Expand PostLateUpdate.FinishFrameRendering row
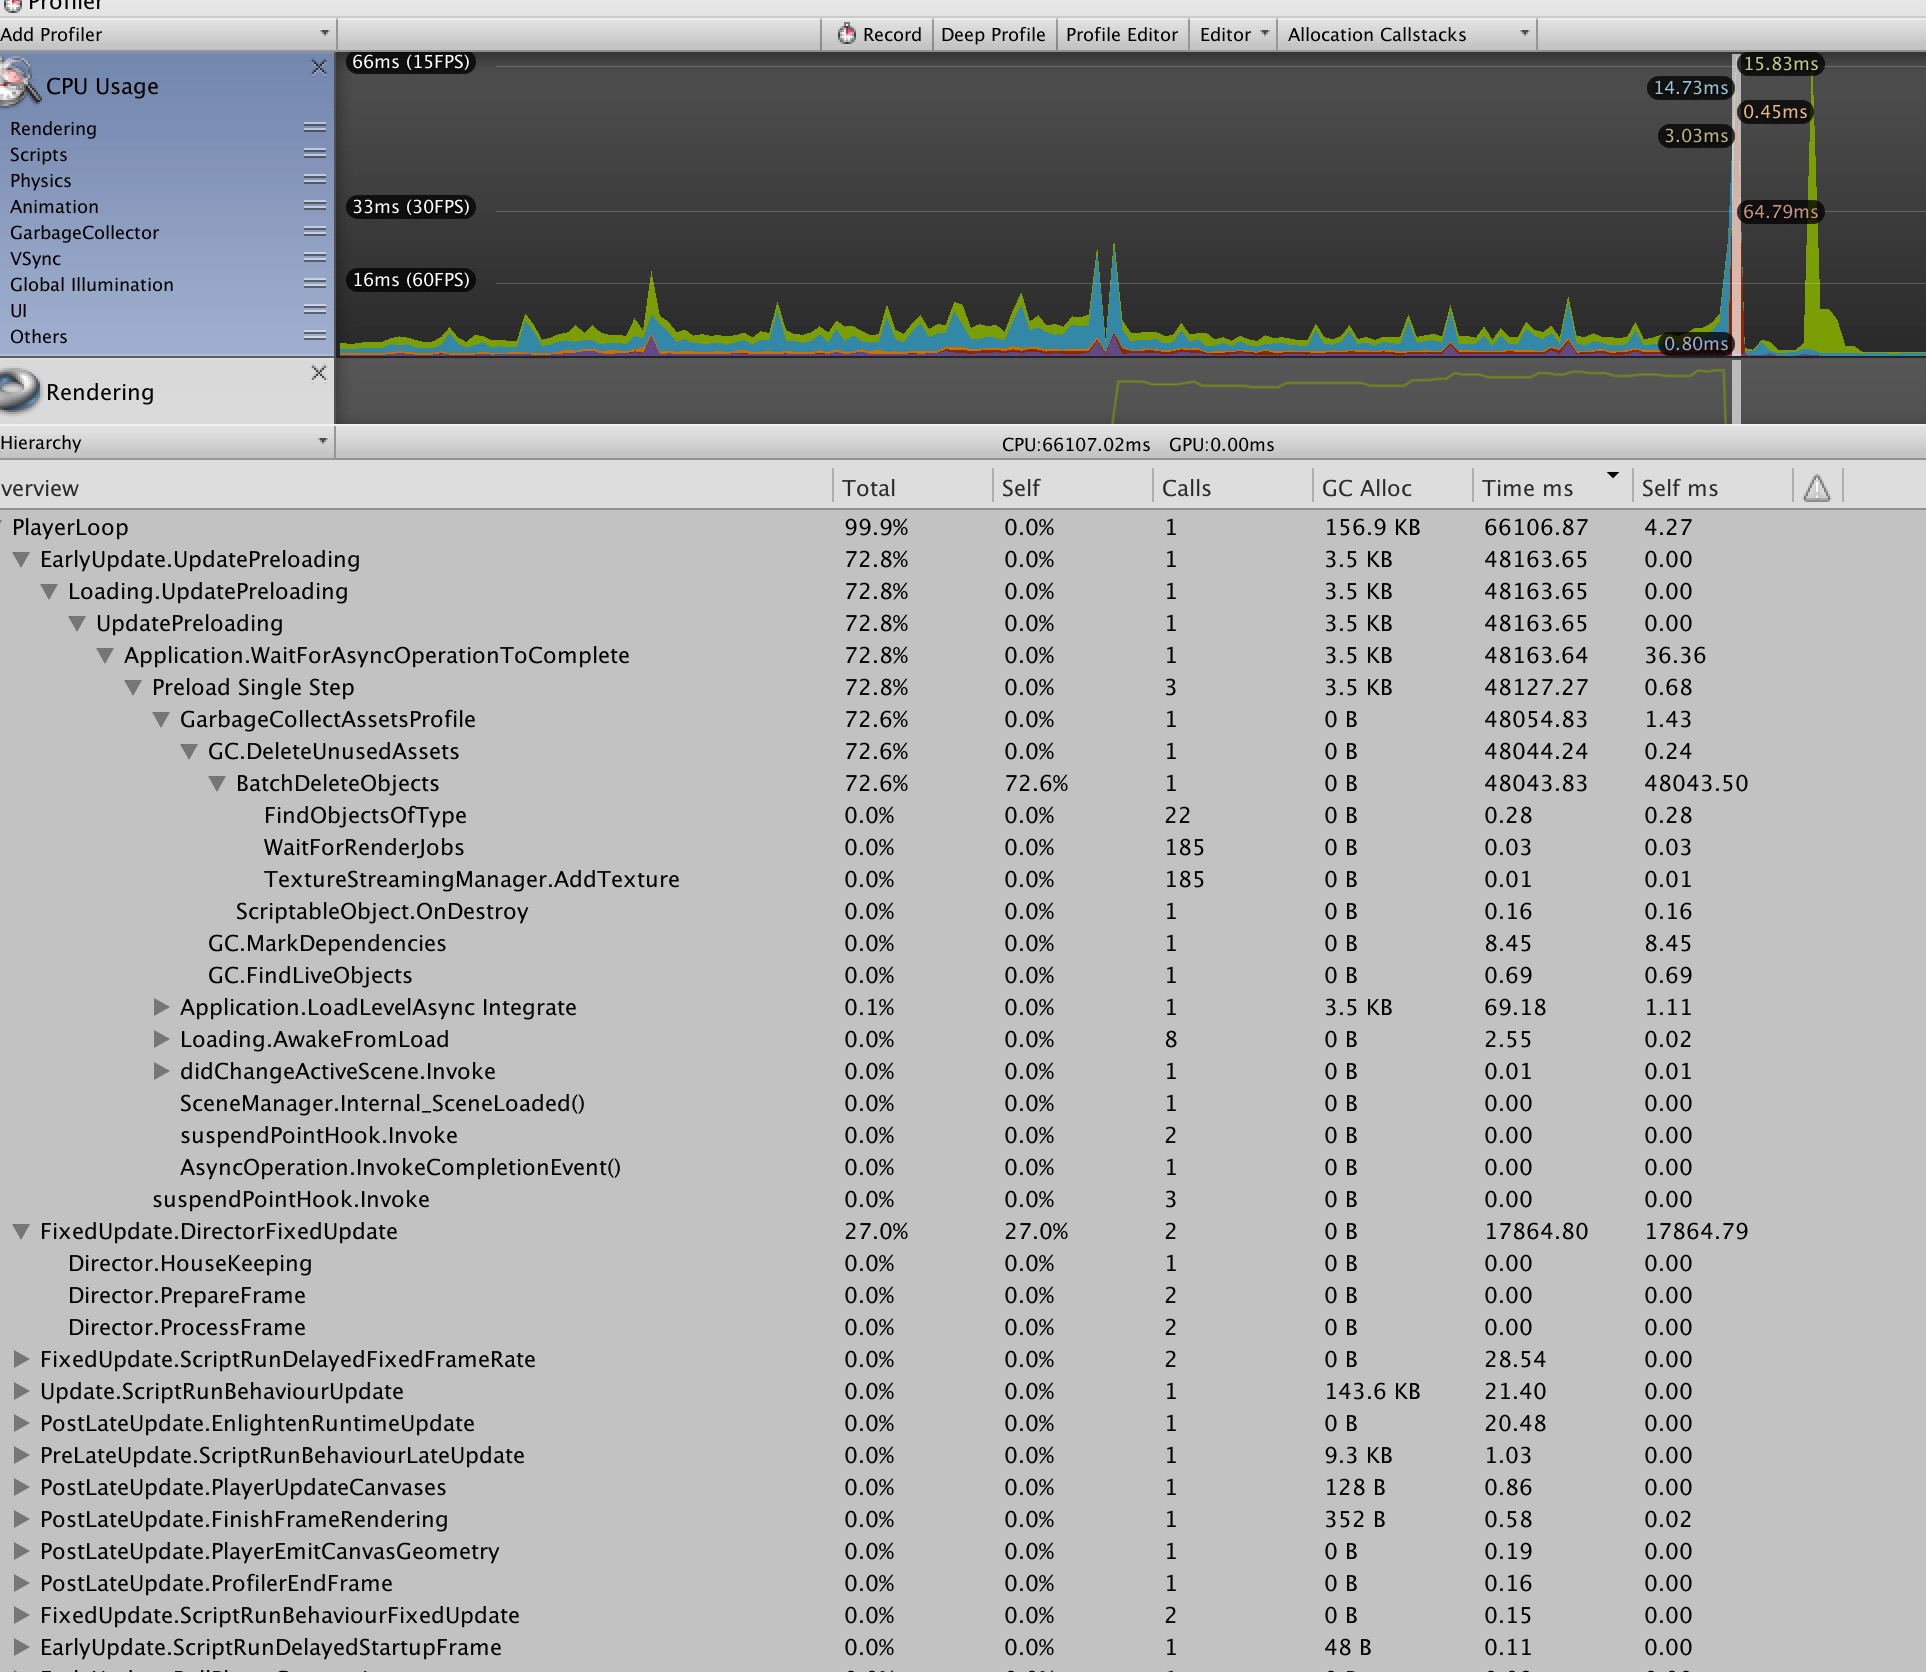The width and height of the screenshot is (1926, 1672). click(20, 1519)
